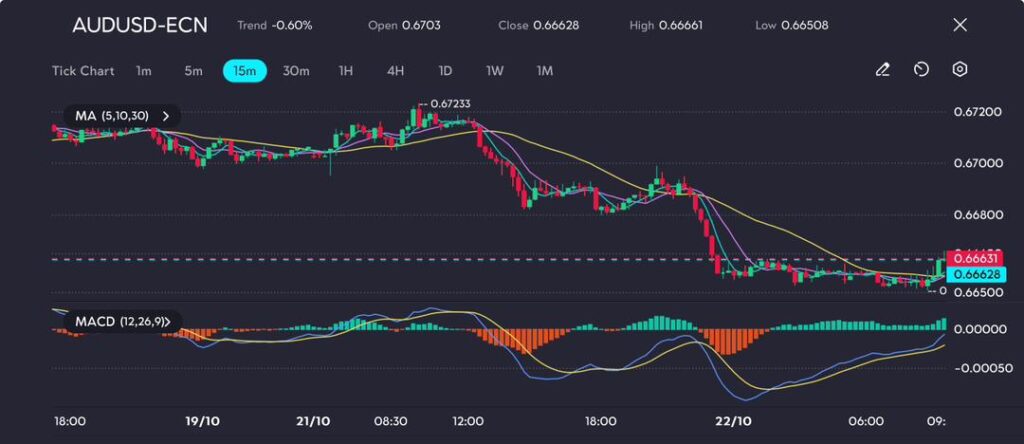Switch to 1H timeframe

pos(346,70)
